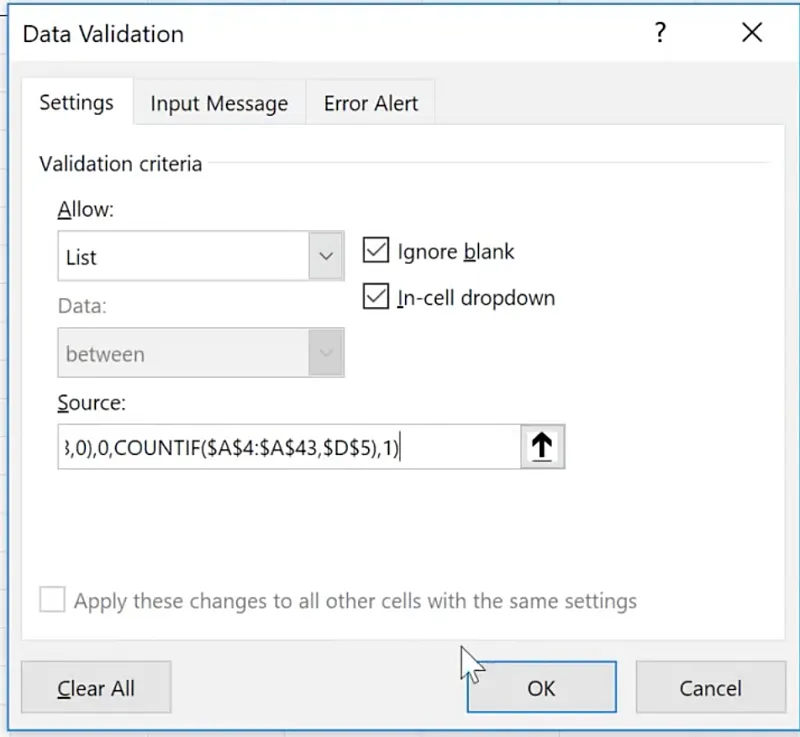Click the greyed arrow on the Data combo box
Screen dimensions: 800x737
[x=325, y=354]
